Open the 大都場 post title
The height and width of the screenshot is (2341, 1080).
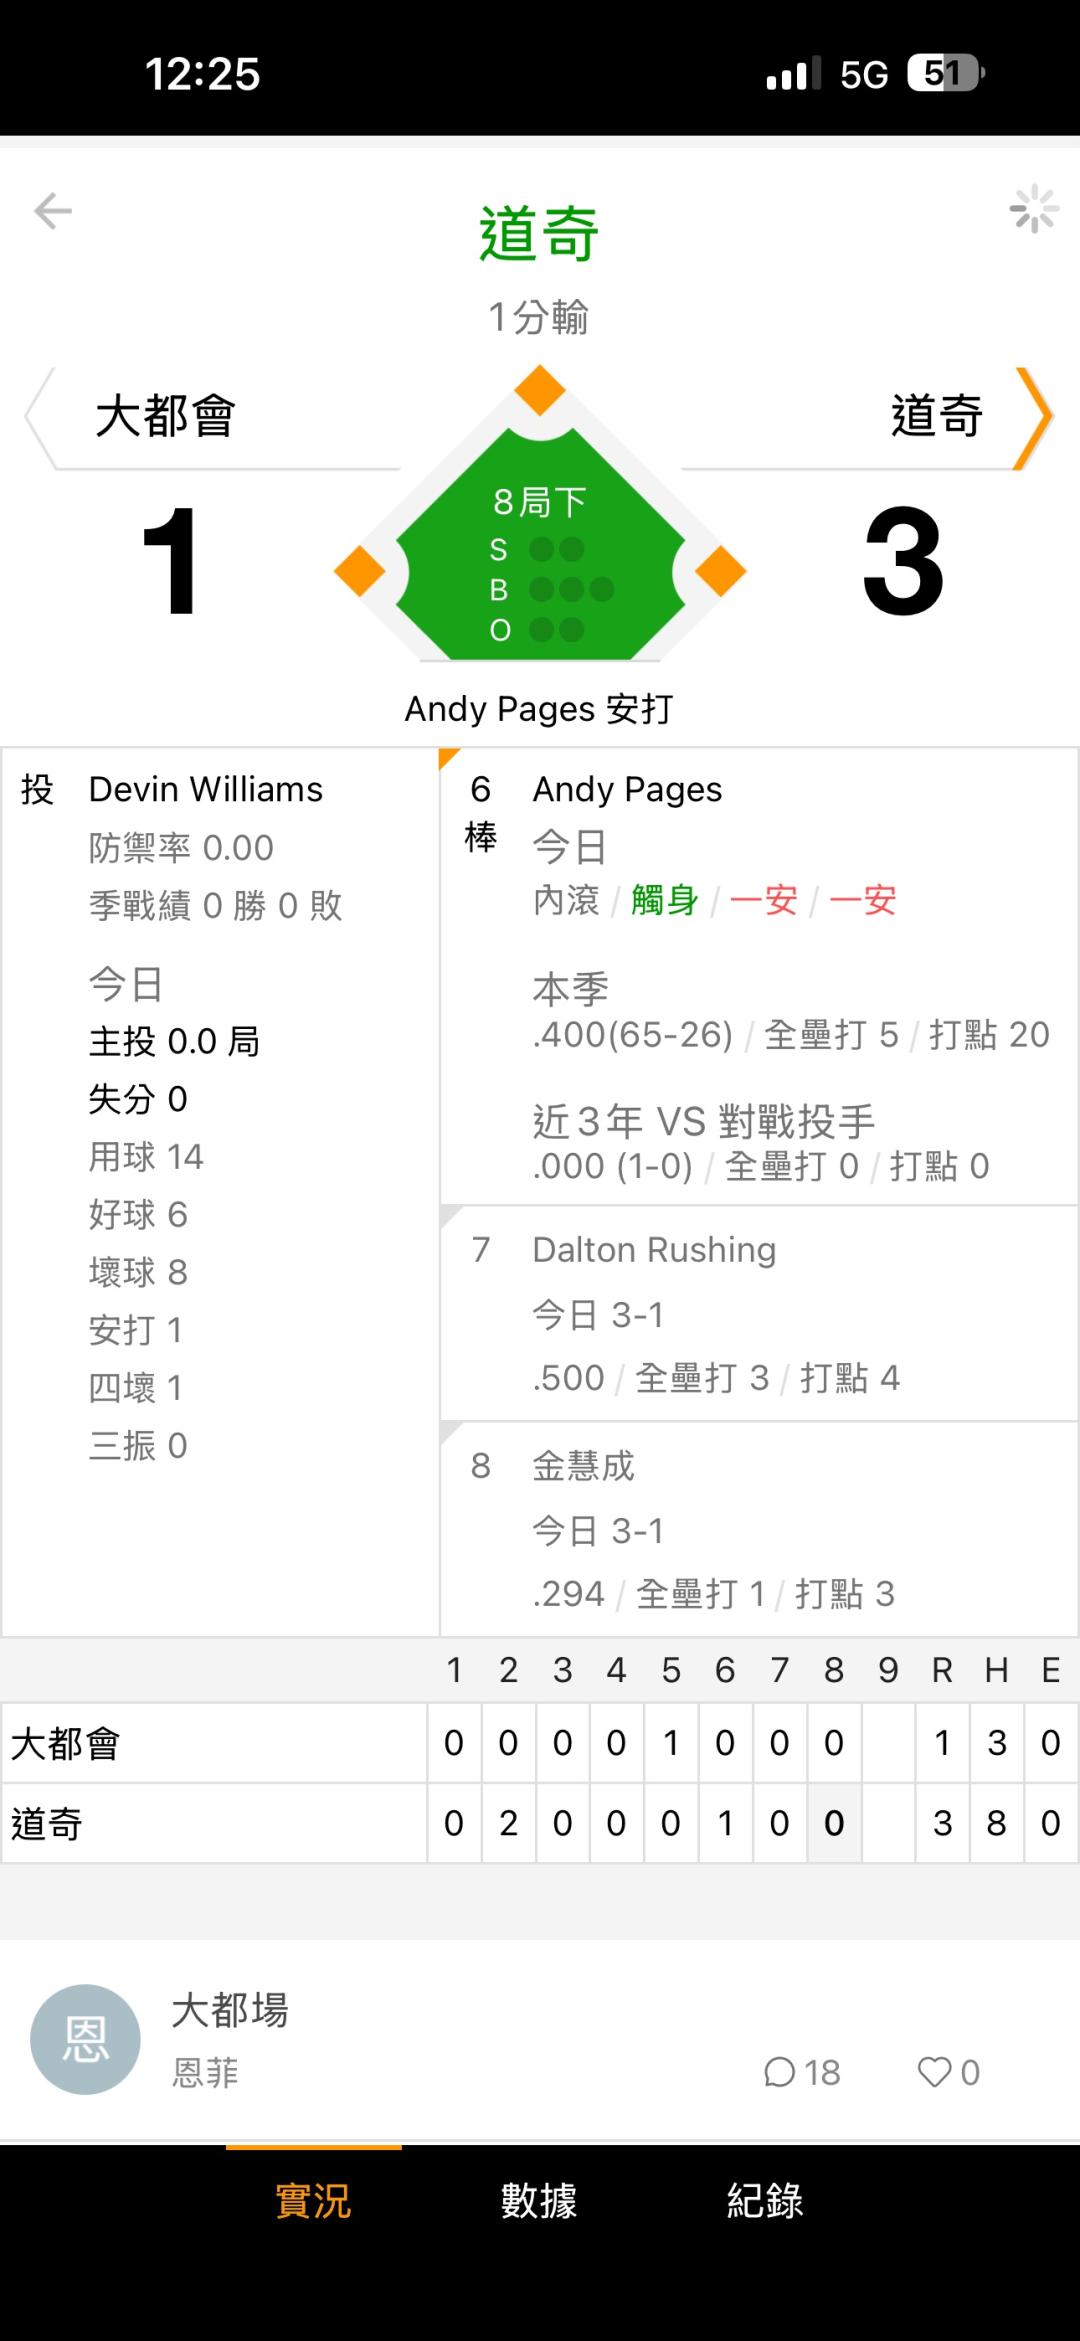pyautogui.click(x=230, y=2010)
